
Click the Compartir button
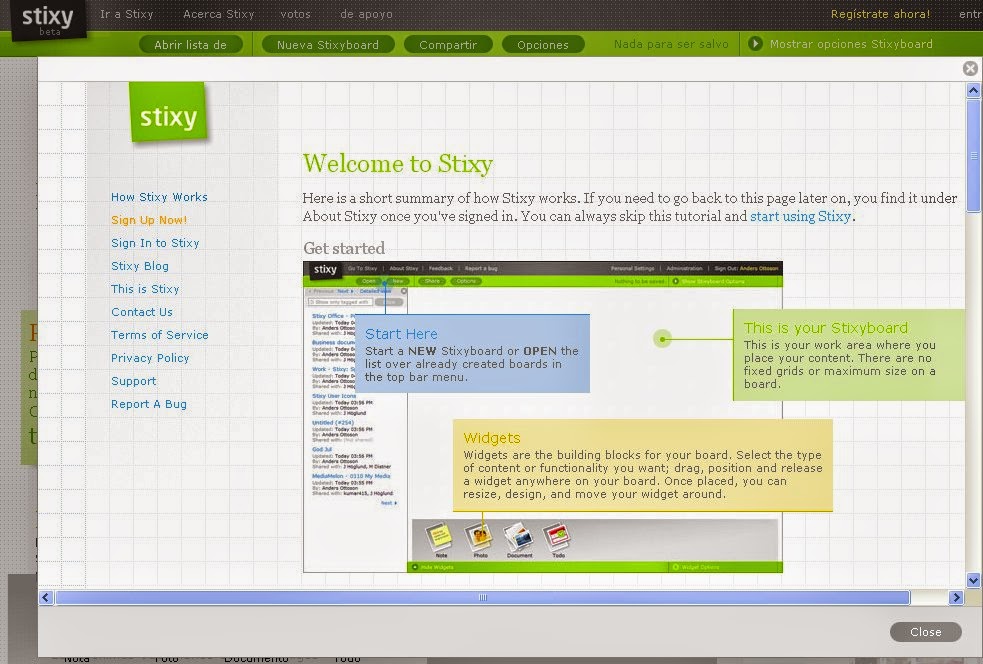pos(448,45)
